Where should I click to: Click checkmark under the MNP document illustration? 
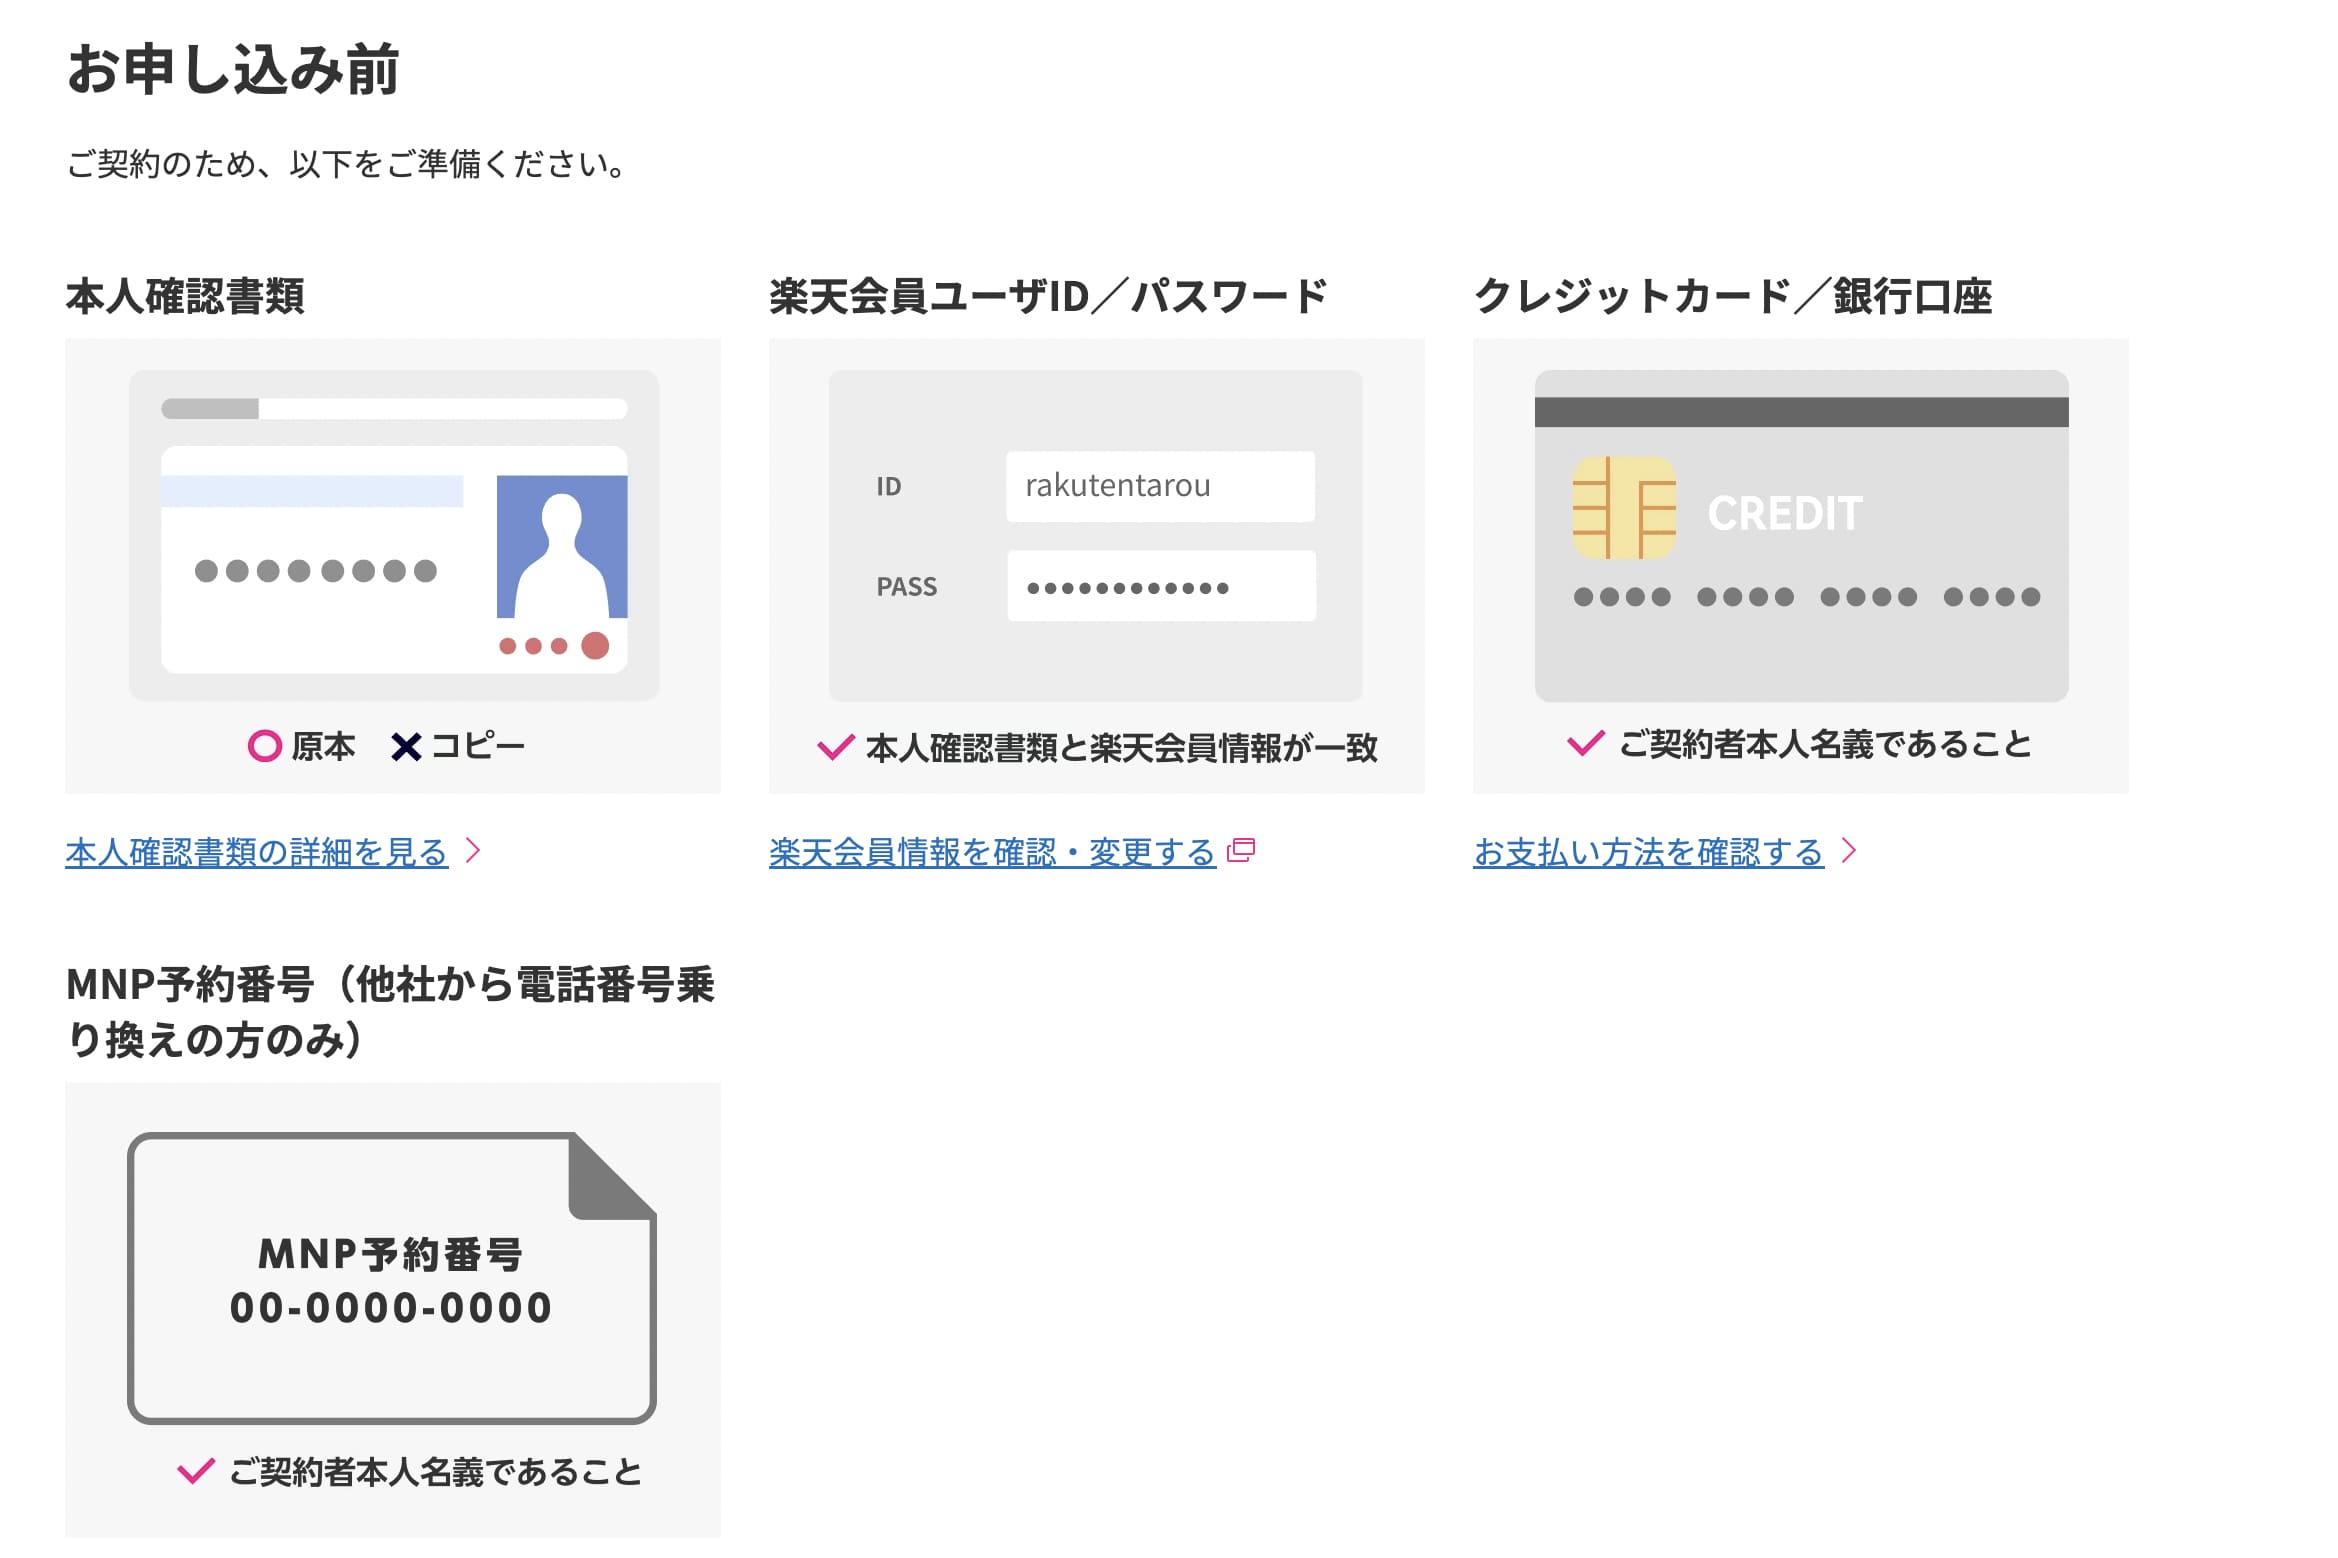[x=195, y=1470]
